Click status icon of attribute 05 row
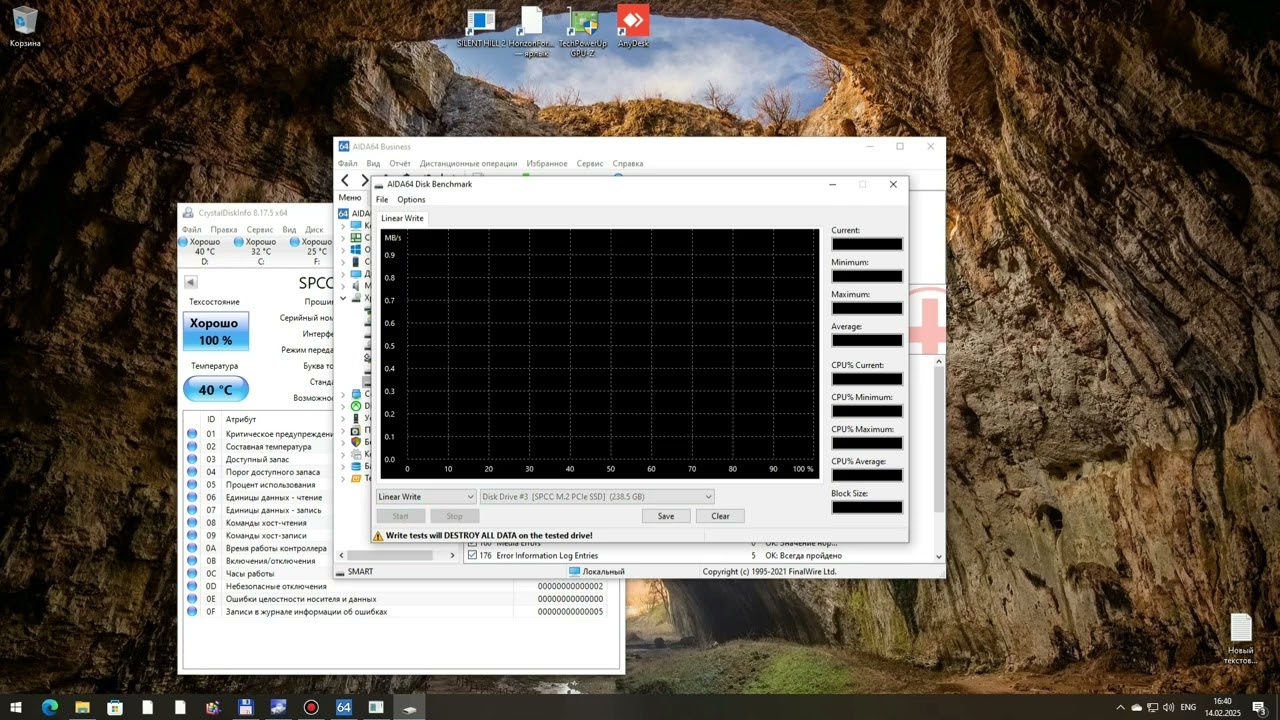The image size is (1280, 720). [192, 485]
